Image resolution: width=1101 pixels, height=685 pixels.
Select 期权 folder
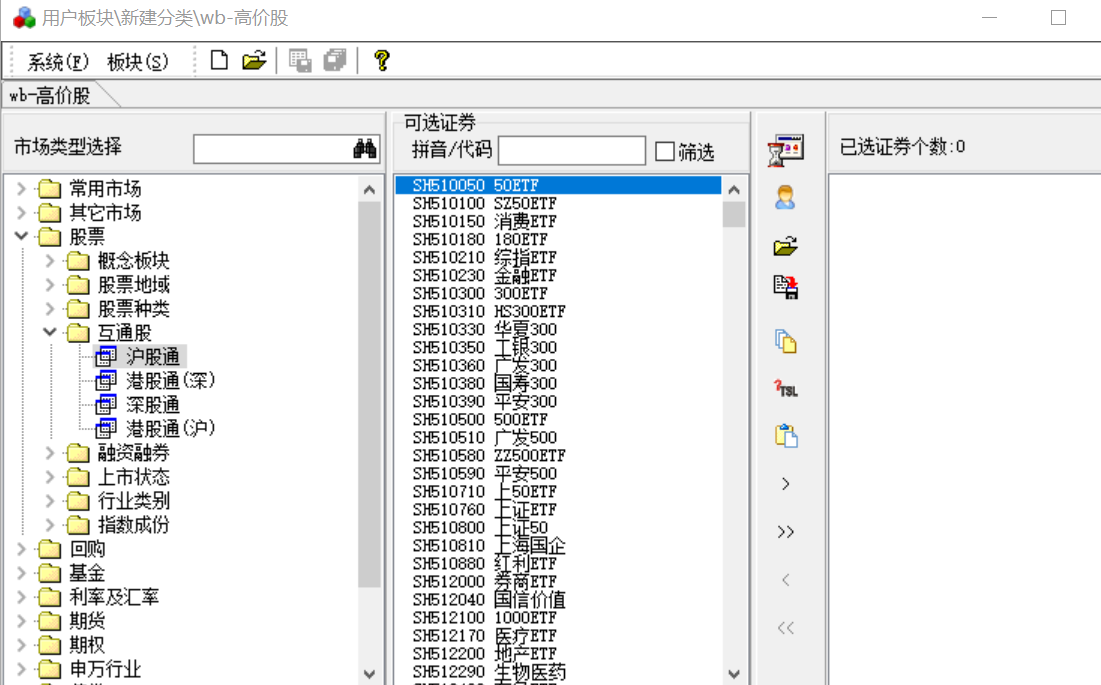tap(87, 645)
